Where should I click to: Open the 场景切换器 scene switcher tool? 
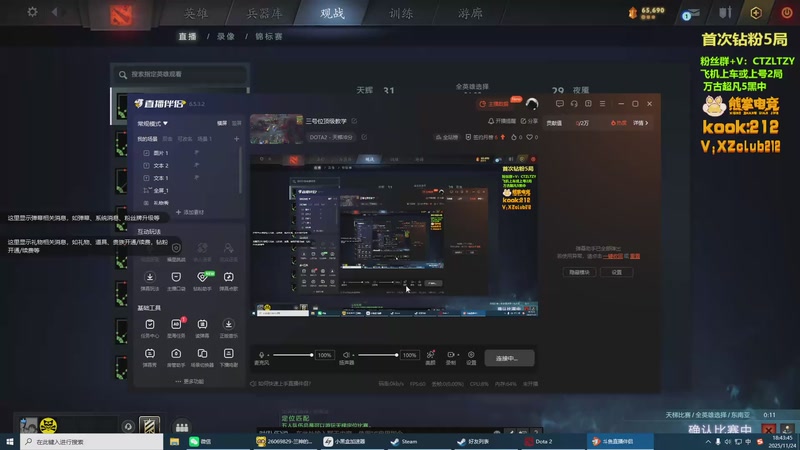point(203,357)
